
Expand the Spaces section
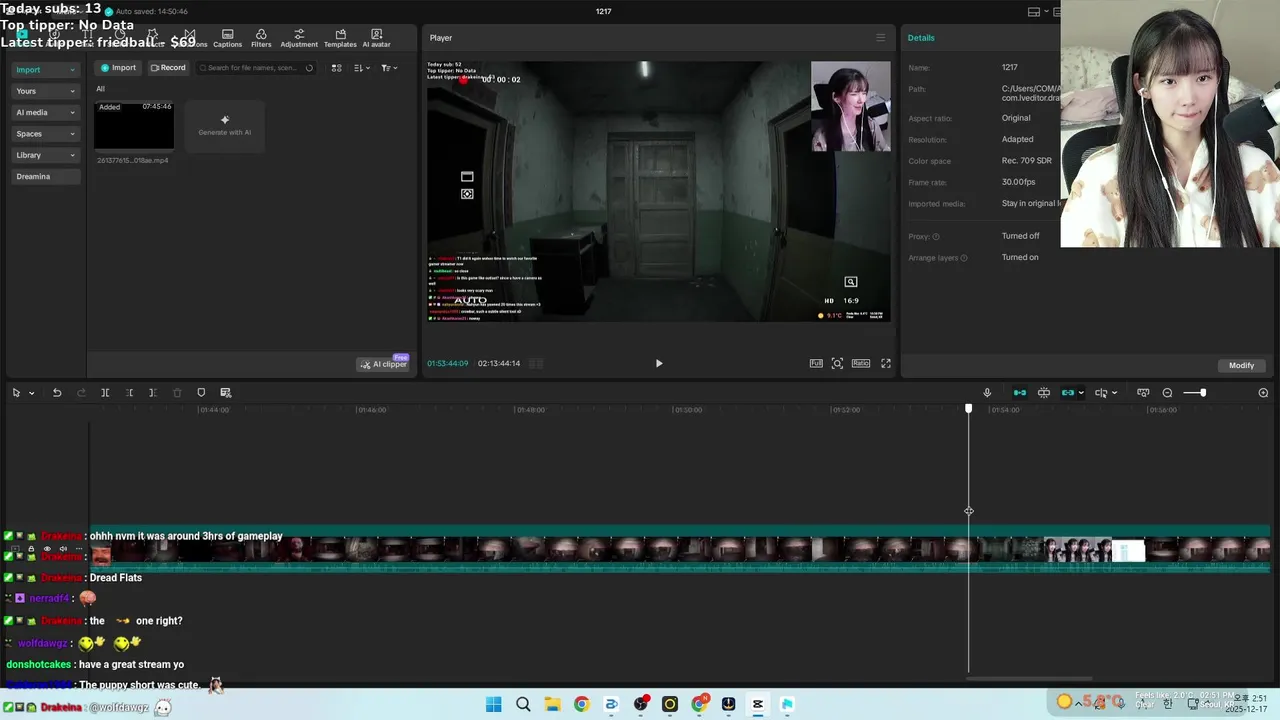coord(45,133)
